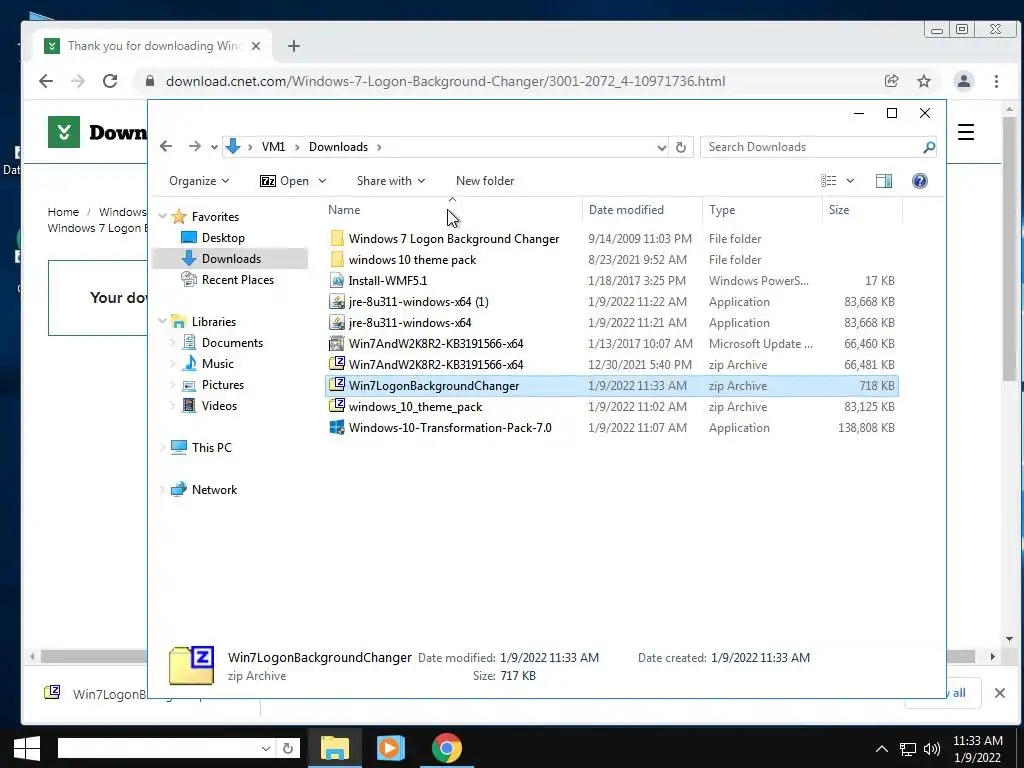Open Chrome profile menu
The image size is (1024, 768).
coord(963,81)
